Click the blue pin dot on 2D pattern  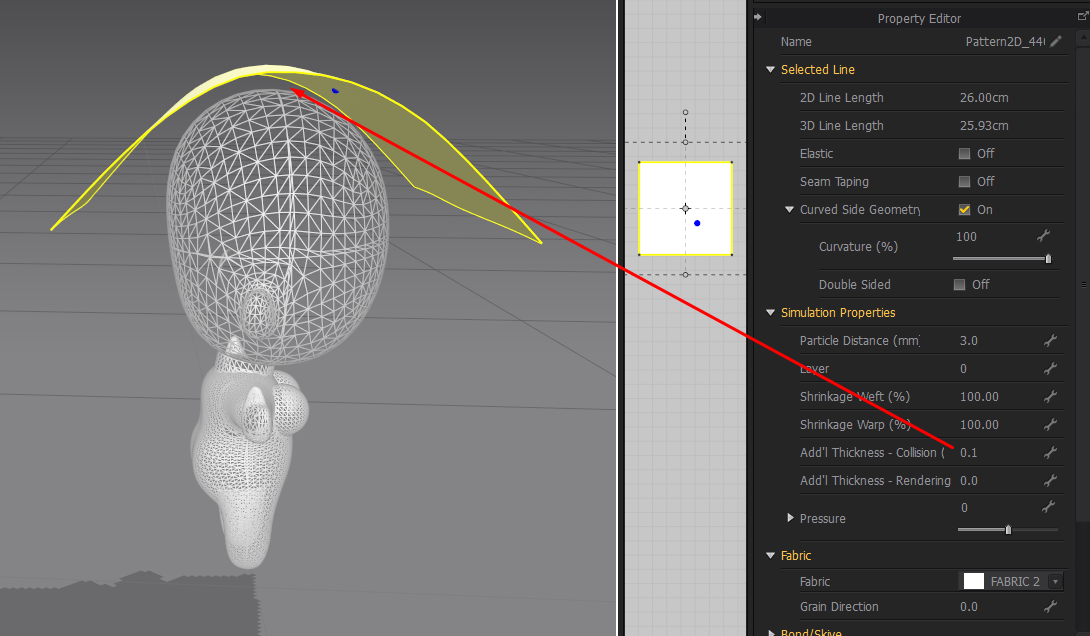pyautogui.click(x=697, y=223)
